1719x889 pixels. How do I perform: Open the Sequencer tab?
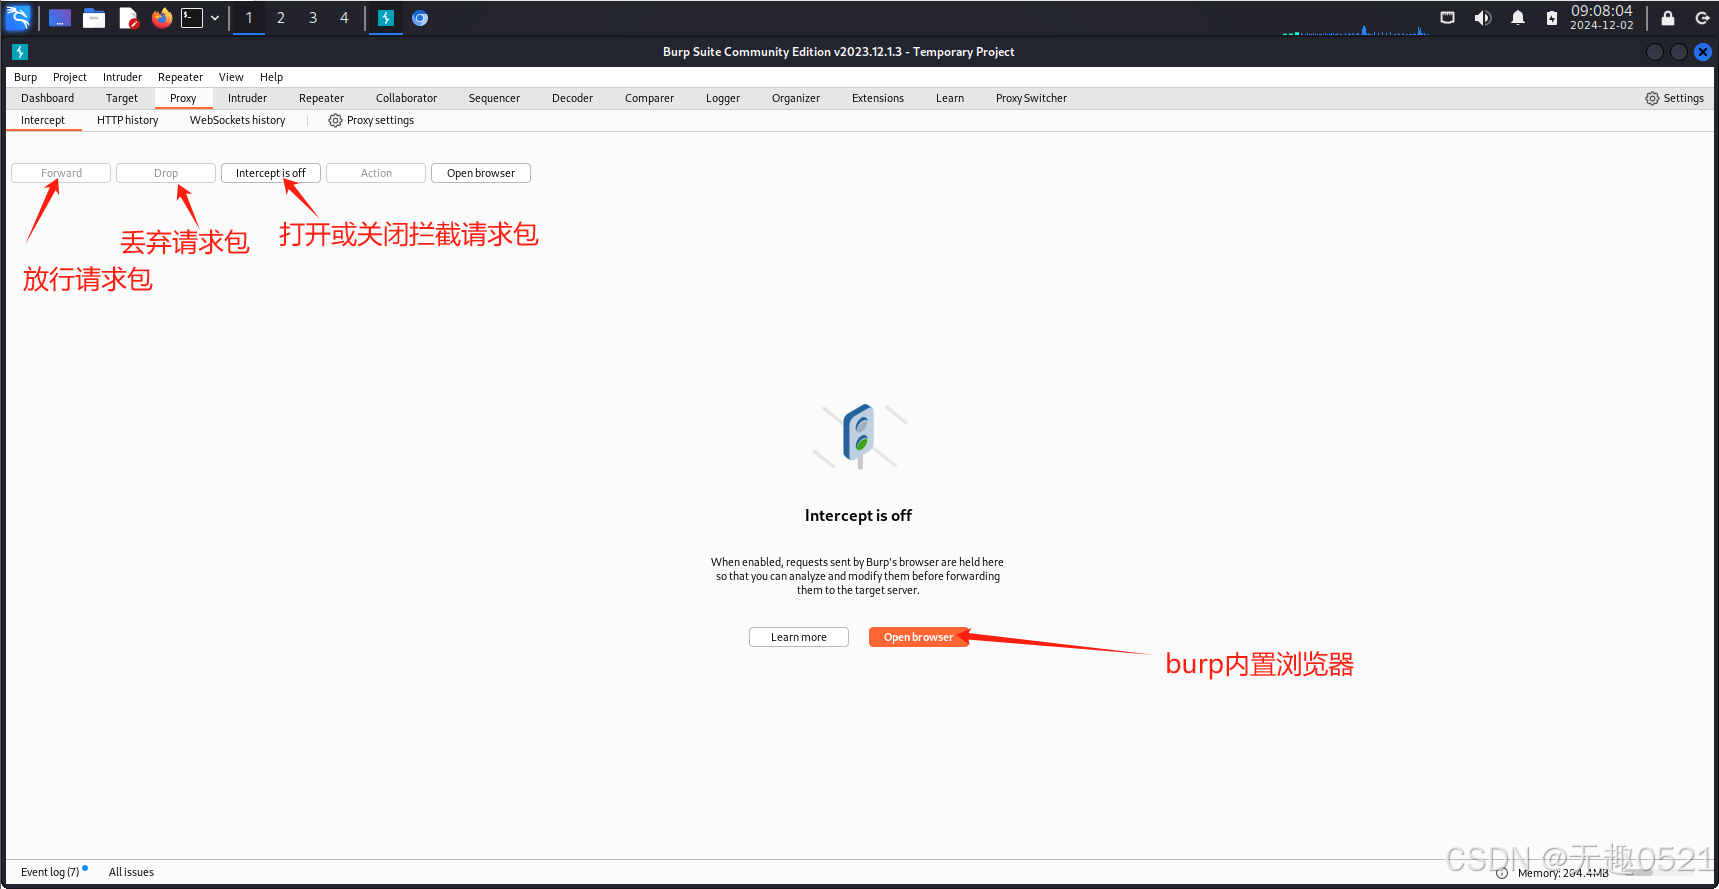pyautogui.click(x=495, y=98)
